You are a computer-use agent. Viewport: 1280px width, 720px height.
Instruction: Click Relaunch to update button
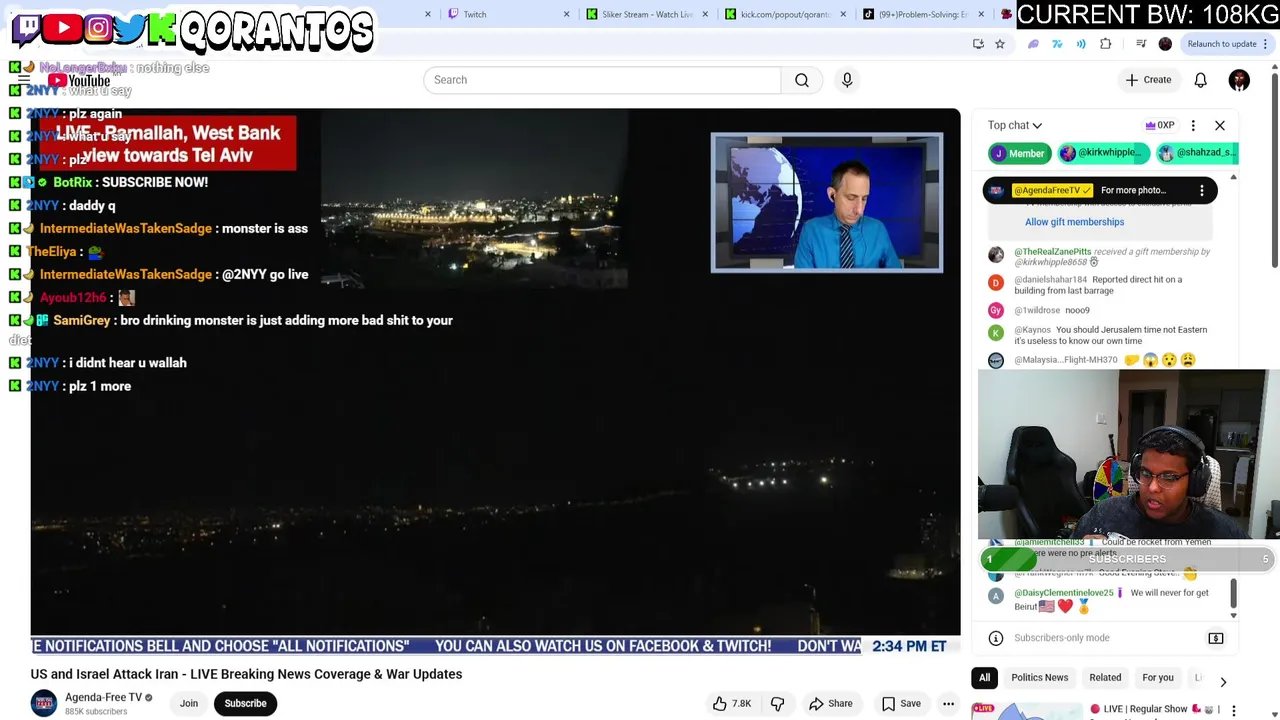[1226, 44]
